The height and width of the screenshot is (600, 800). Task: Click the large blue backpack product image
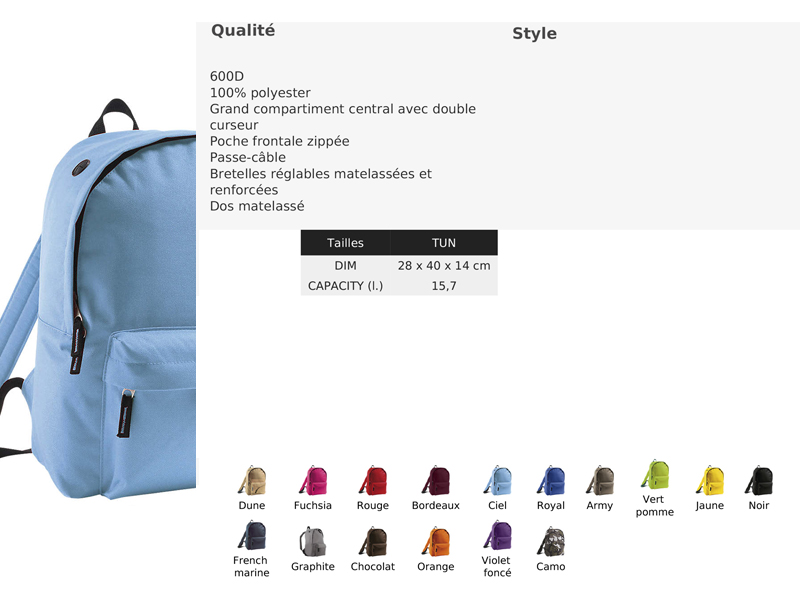(98, 298)
